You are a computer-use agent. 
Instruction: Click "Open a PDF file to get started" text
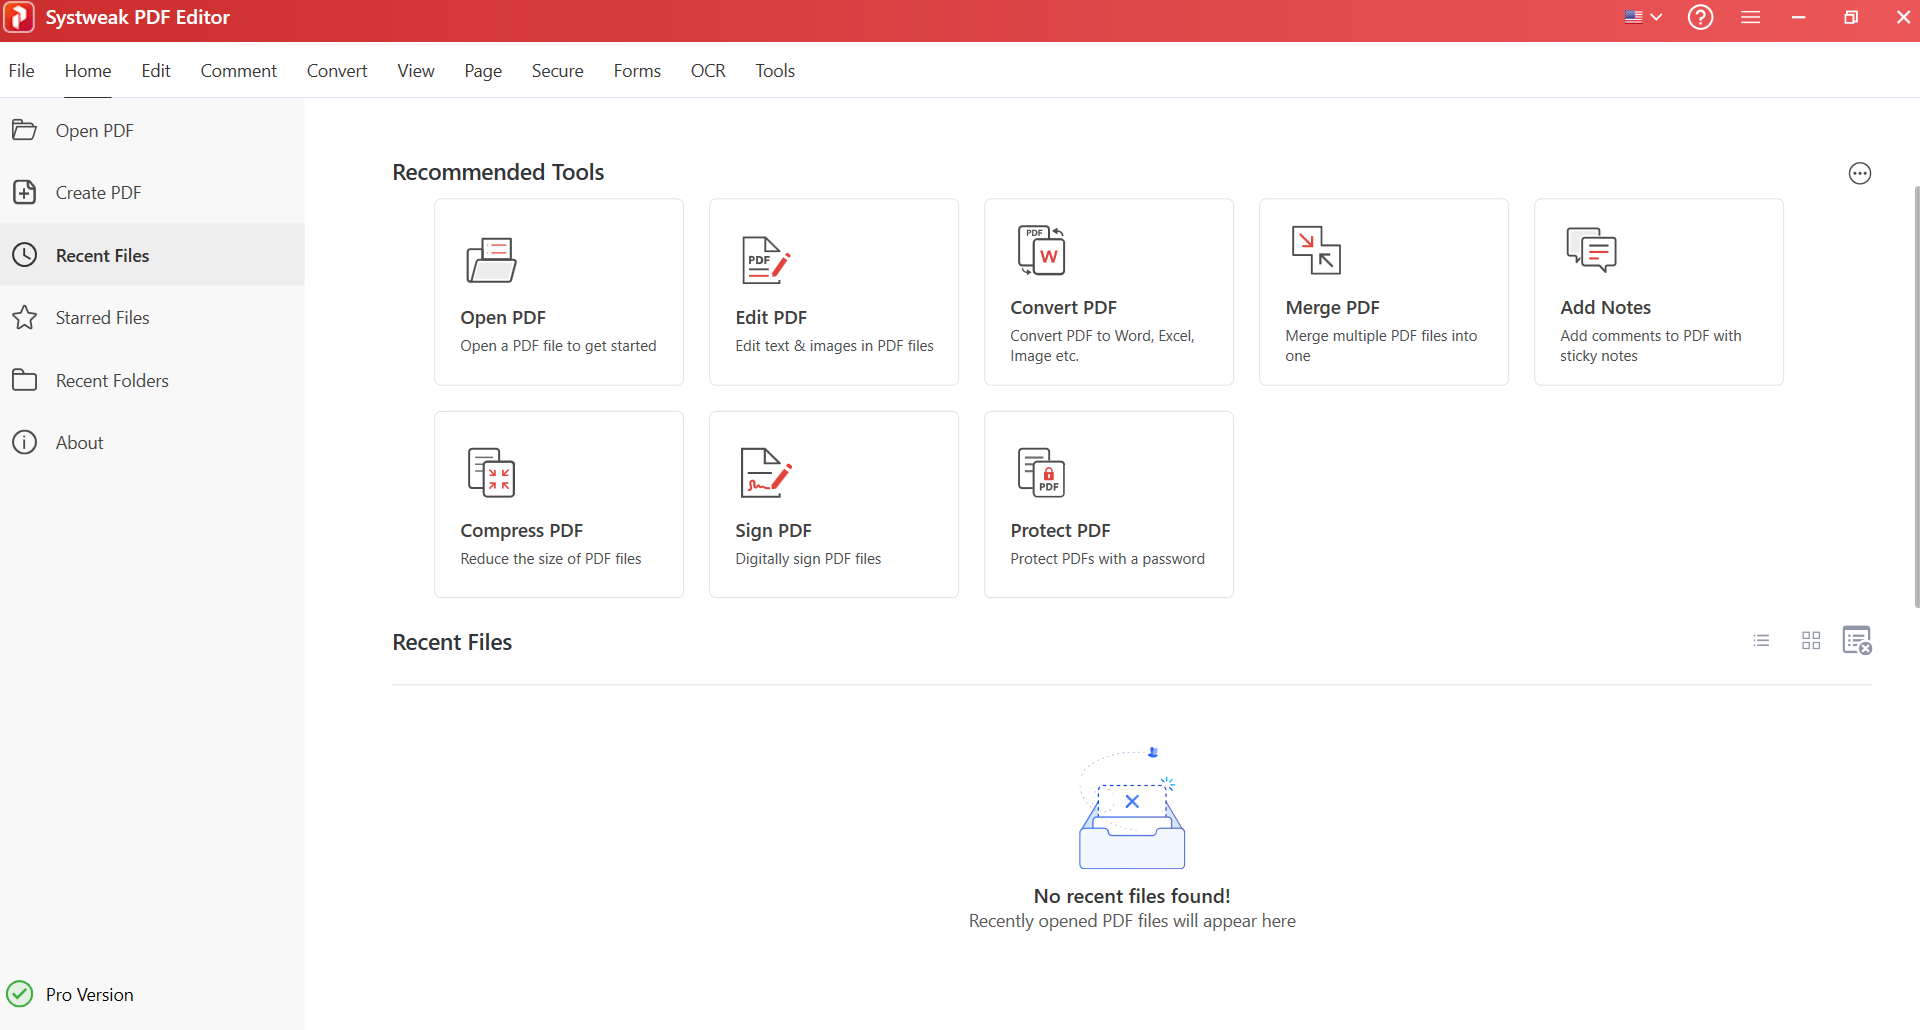tap(558, 346)
